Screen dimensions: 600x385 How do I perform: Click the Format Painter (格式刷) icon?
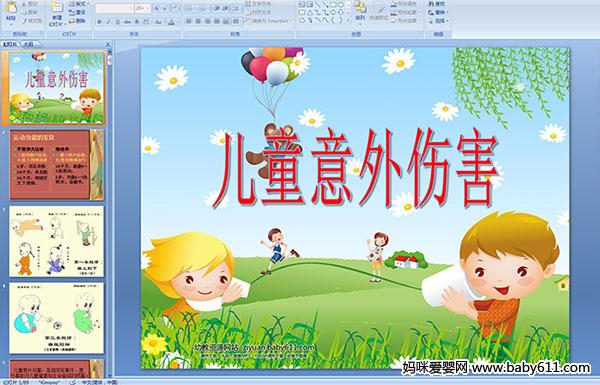(32, 21)
